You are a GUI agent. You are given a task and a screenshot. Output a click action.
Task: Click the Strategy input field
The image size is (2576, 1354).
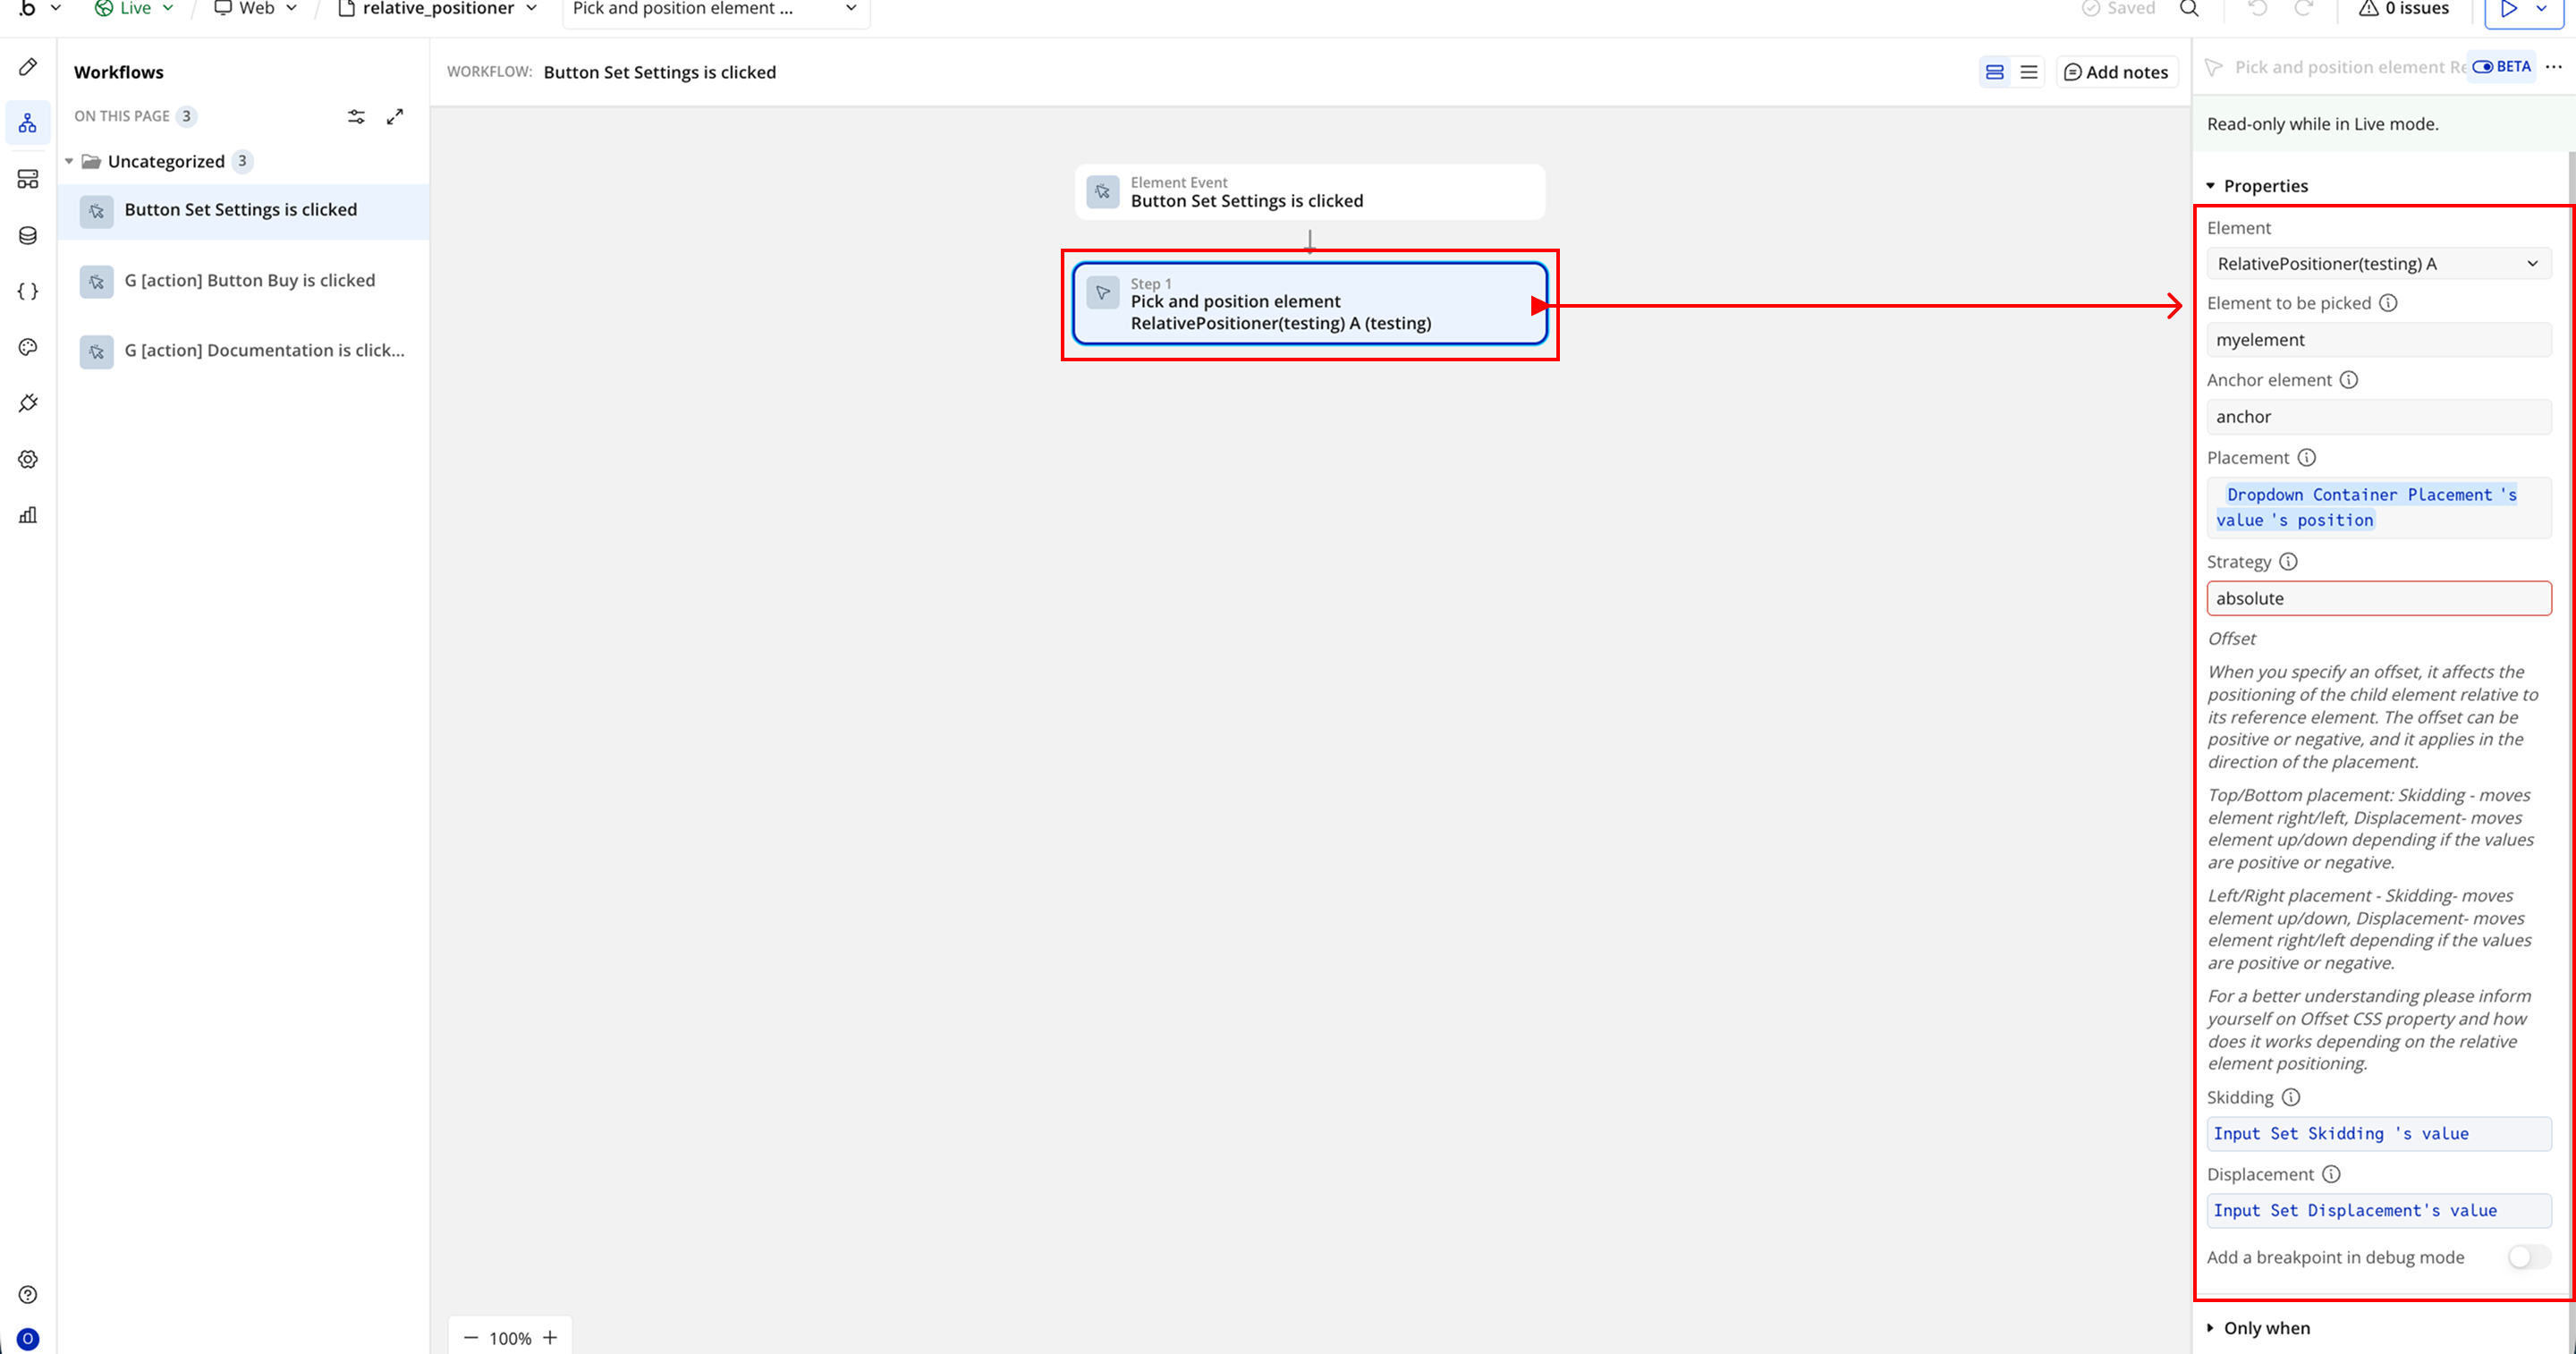click(x=2378, y=598)
